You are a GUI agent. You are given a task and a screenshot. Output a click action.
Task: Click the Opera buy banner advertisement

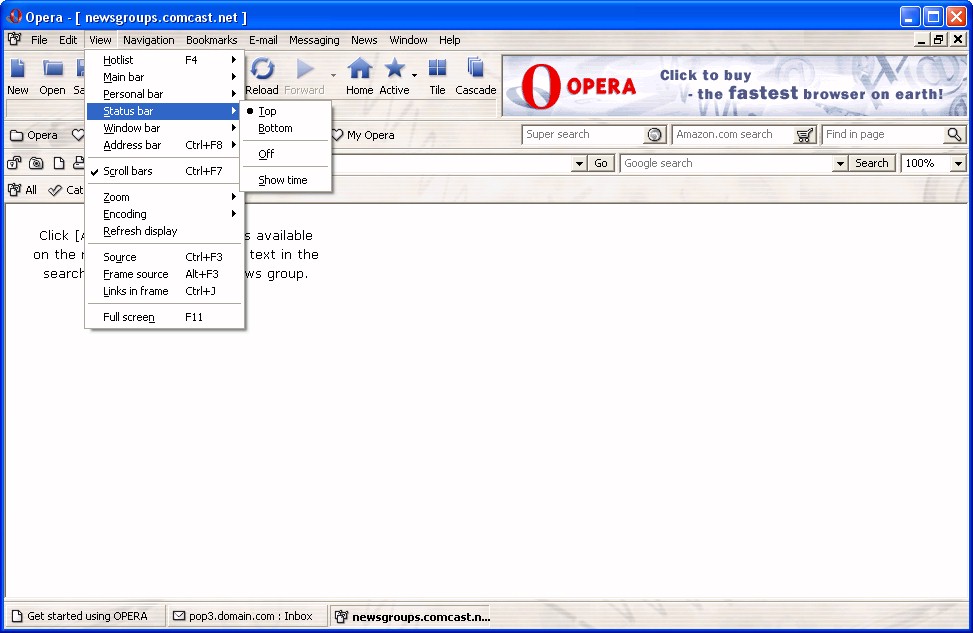coord(734,86)
